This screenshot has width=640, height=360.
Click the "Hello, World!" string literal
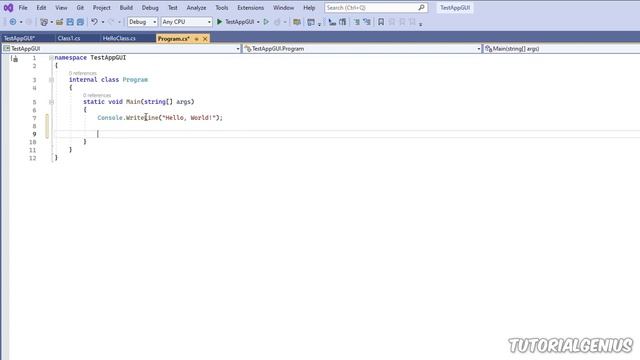coord(189,118)
